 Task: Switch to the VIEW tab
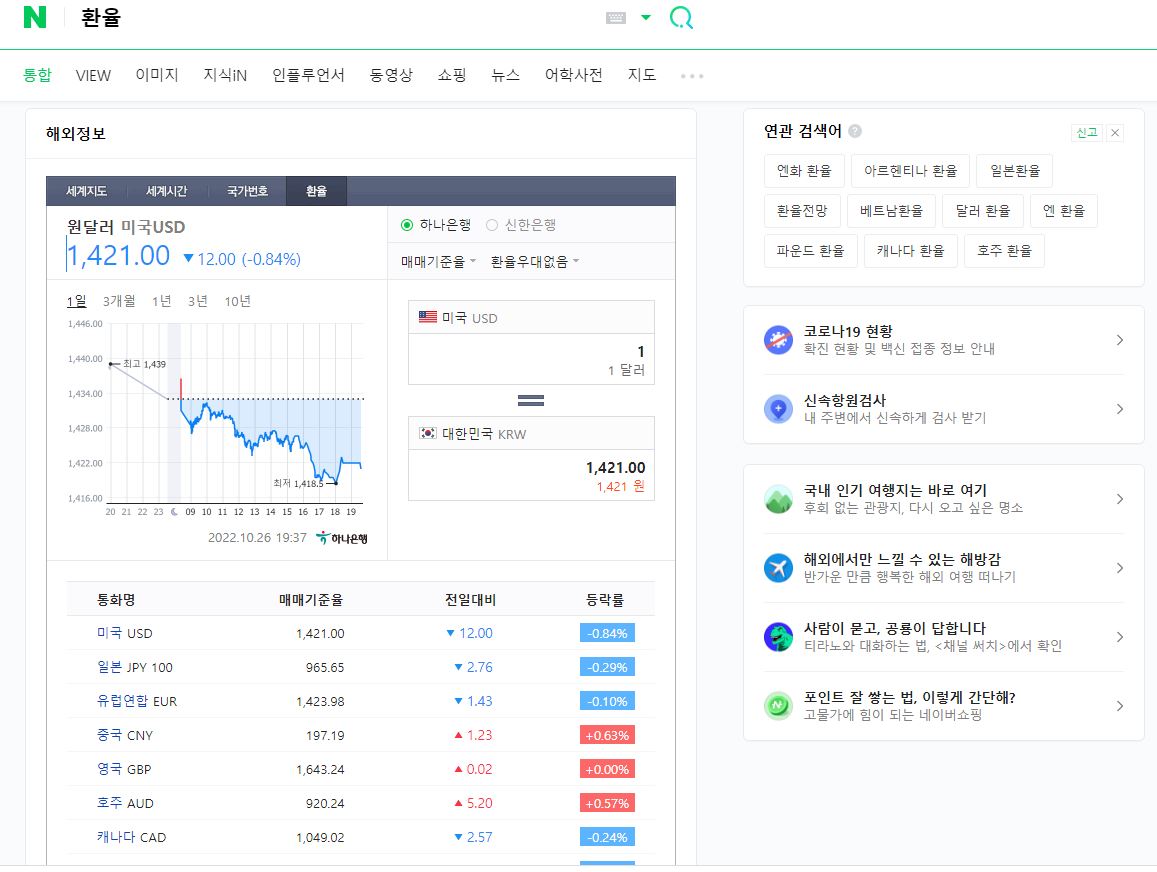click(93, 75)
